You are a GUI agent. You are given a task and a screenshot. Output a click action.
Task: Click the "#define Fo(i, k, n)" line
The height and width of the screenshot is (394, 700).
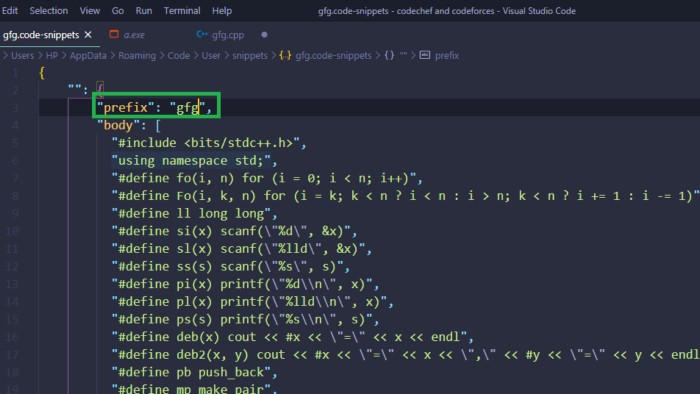click(405, 196)
